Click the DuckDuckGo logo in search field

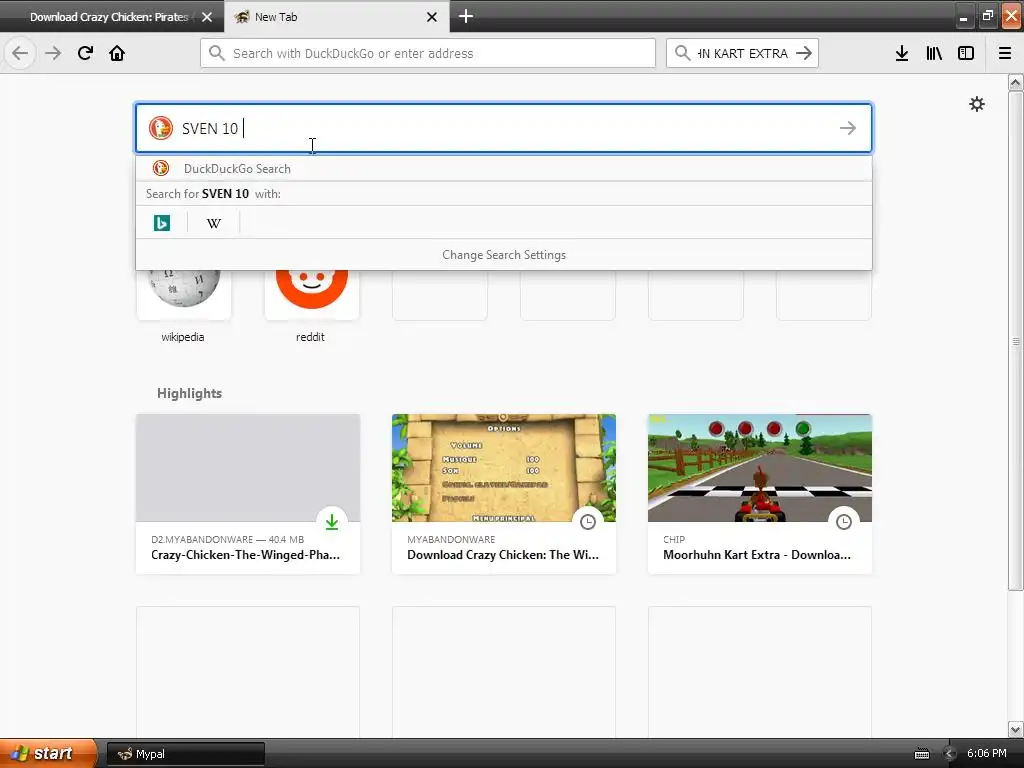pos(161,128)
